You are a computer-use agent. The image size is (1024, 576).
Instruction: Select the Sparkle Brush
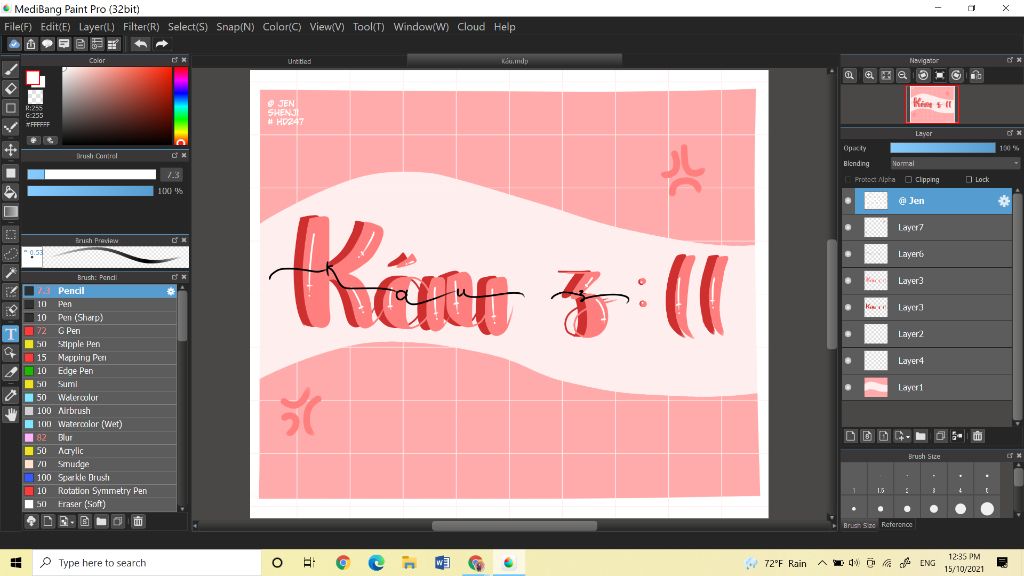[x=99, y=477]
